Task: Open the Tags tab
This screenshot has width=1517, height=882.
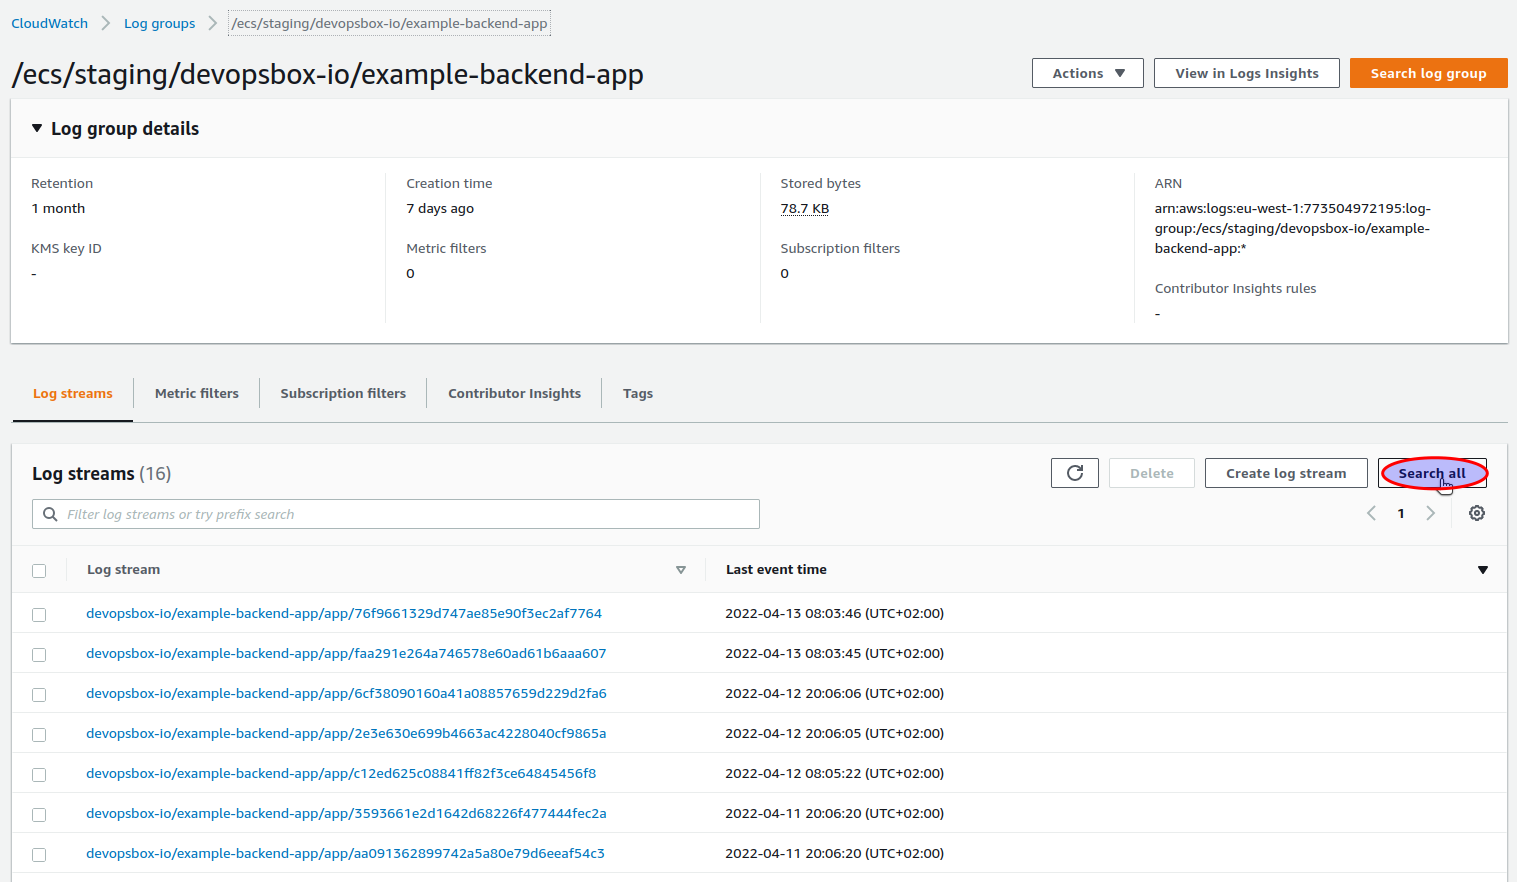Action: [637, 393]
